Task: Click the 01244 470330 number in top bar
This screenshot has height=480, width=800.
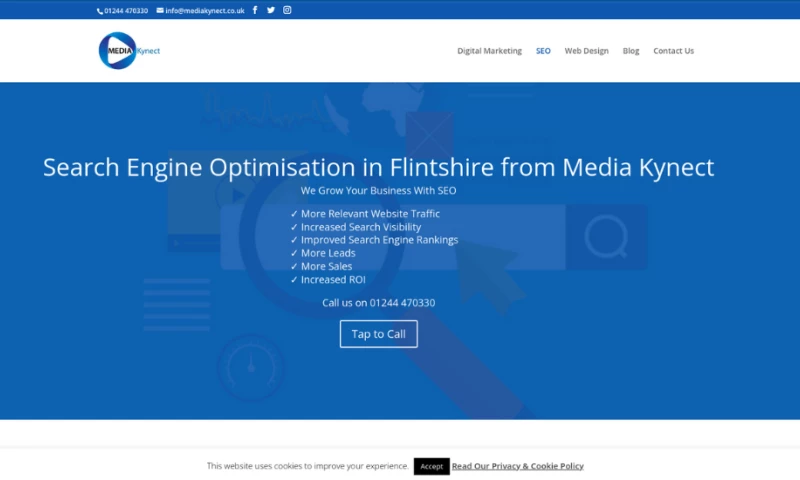Action: coord(126,11)
